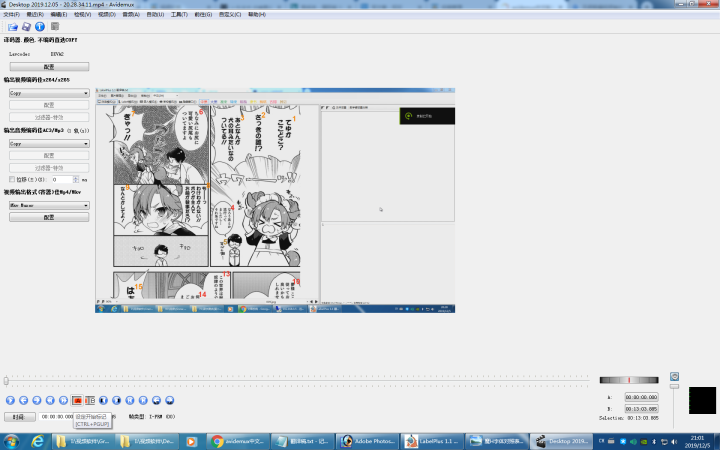
Task: Step forward one frame with right-arrow button
Action: point(37,400)
